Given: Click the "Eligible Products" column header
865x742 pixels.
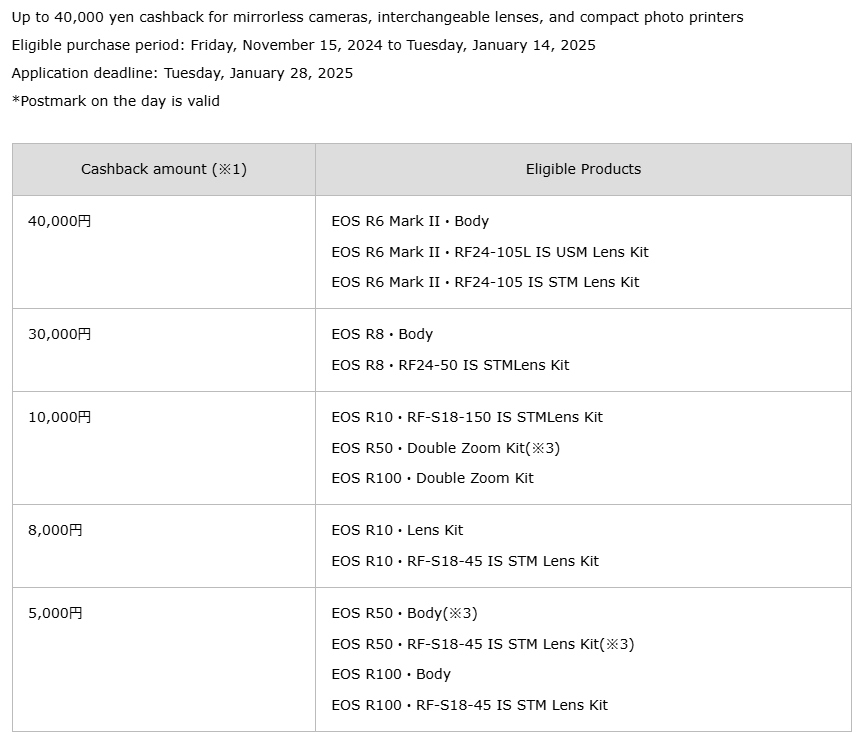Looking at the screenshot, I should pos(583,169).
